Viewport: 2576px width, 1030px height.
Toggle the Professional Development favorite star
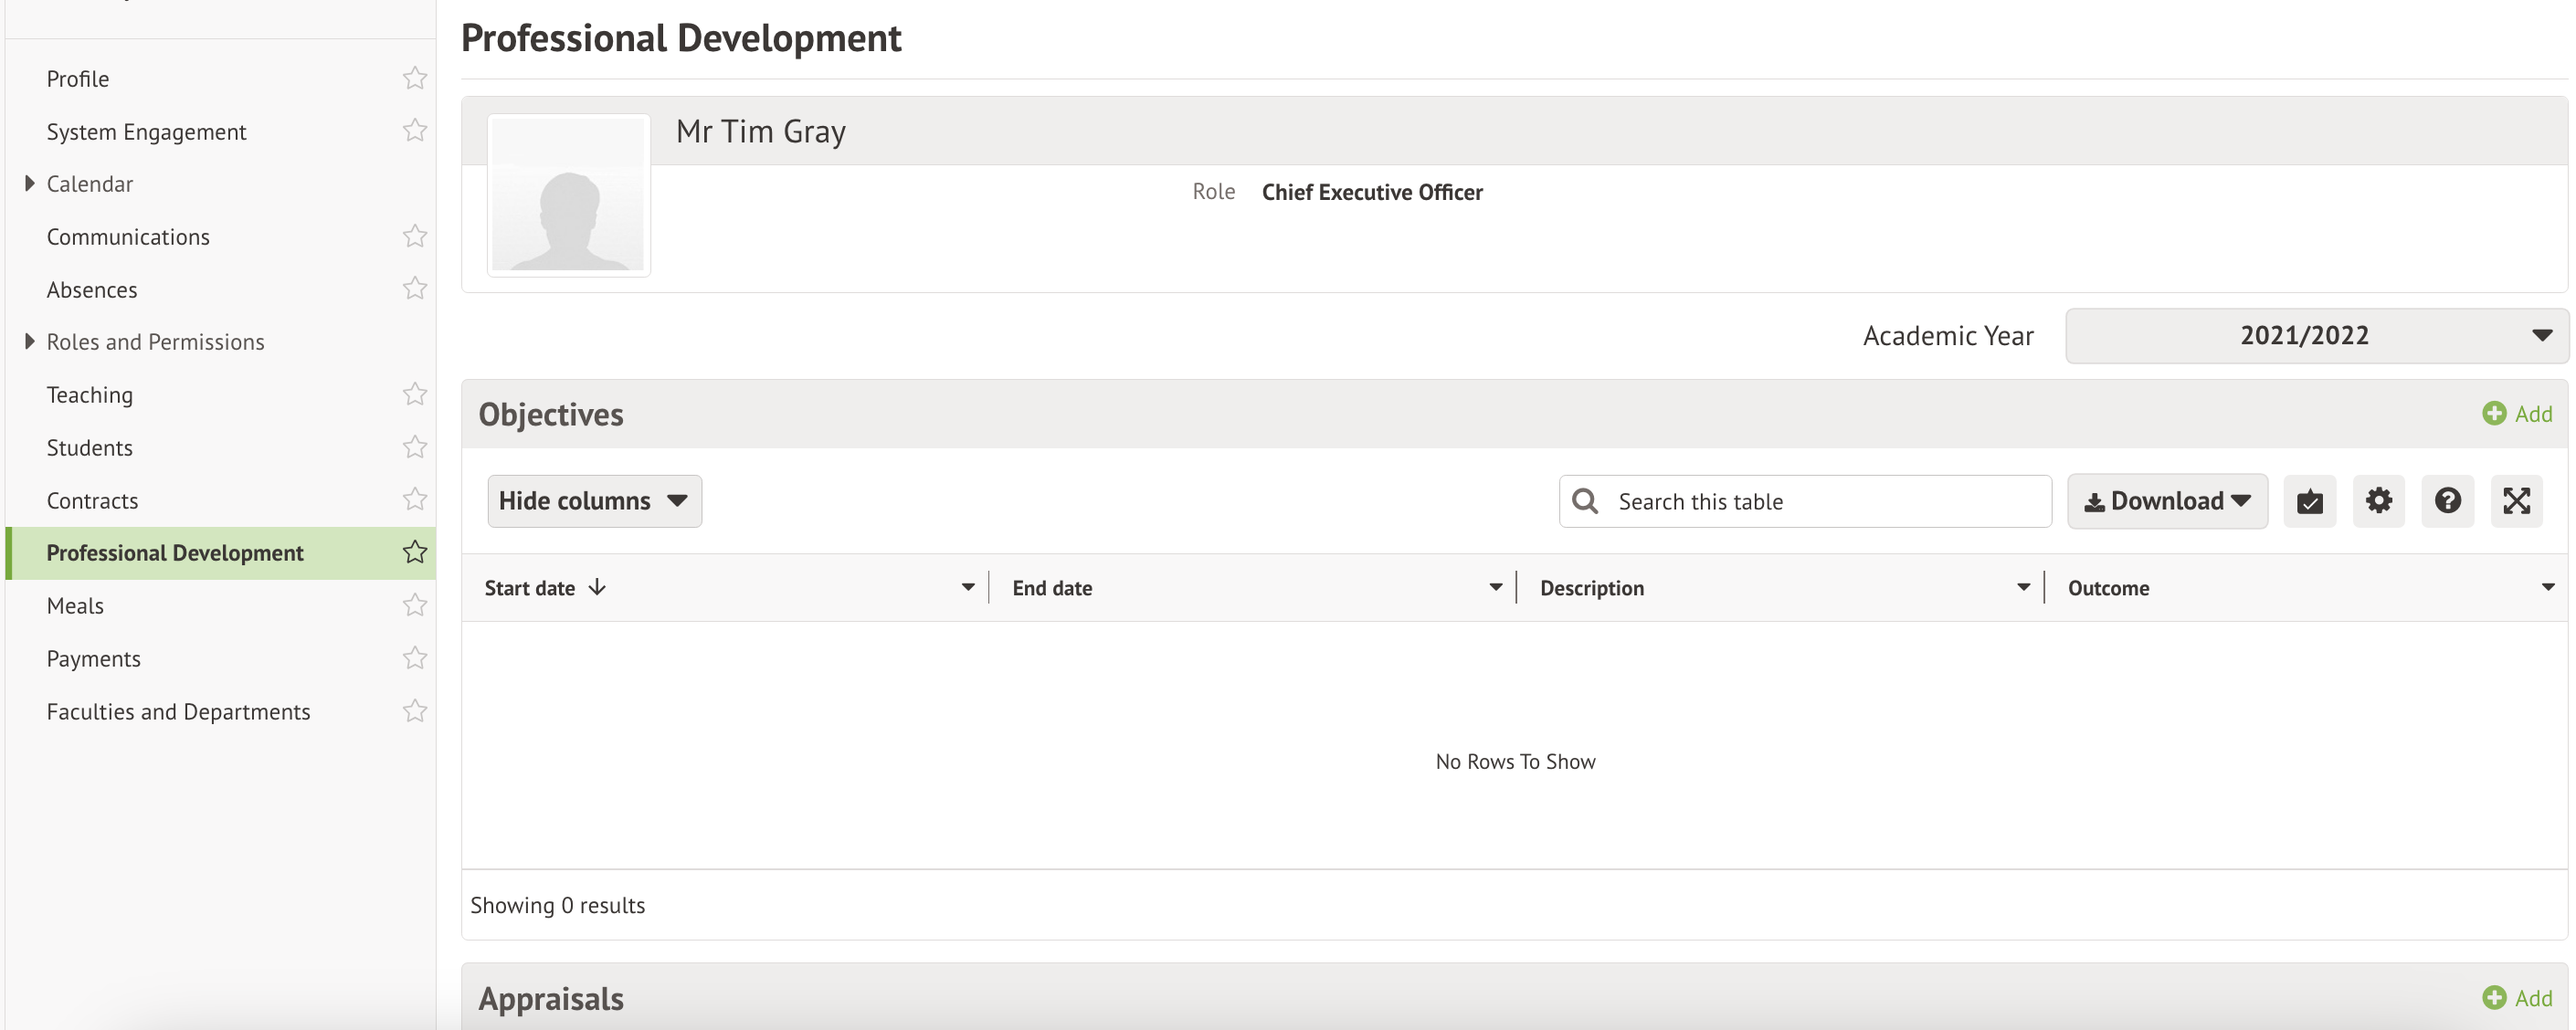coord(415,553)
